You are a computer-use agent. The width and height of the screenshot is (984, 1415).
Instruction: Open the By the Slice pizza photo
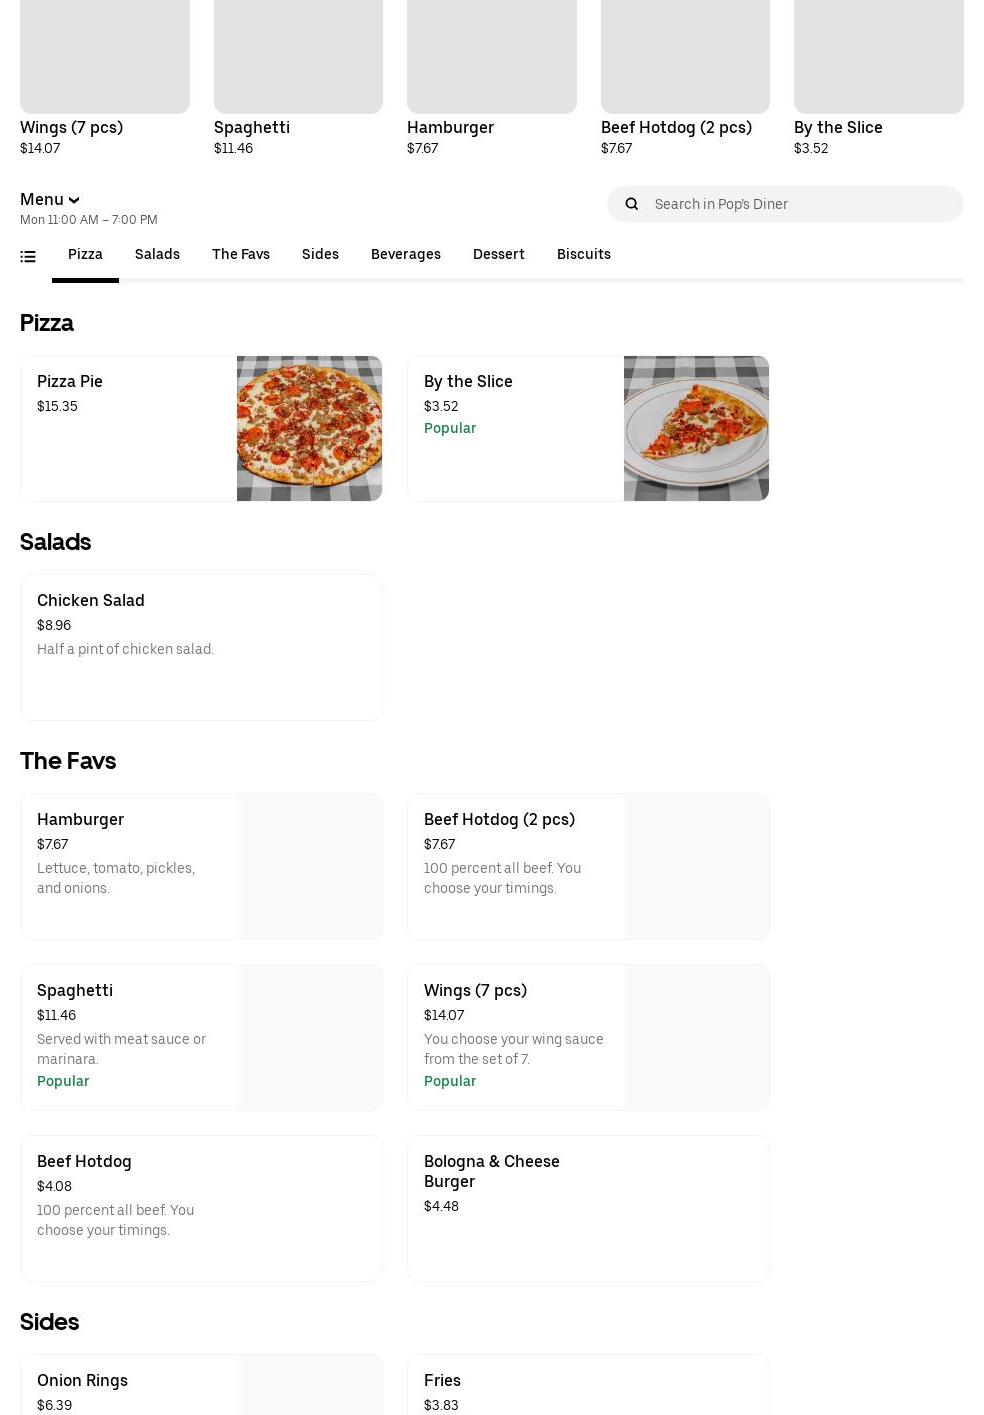click(696, 428)
